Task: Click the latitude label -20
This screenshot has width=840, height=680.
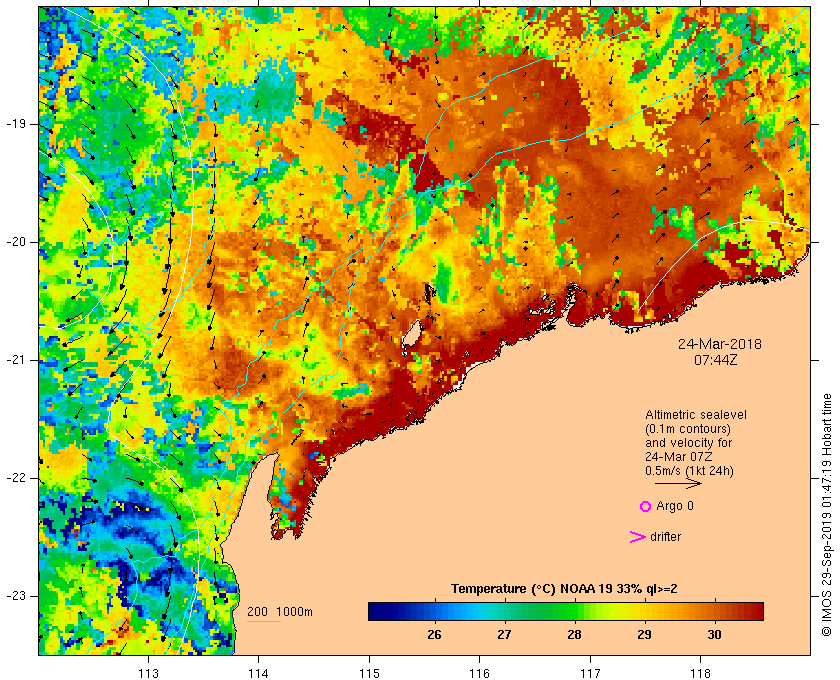Action: pyautogui.click(x=16, y=242)
